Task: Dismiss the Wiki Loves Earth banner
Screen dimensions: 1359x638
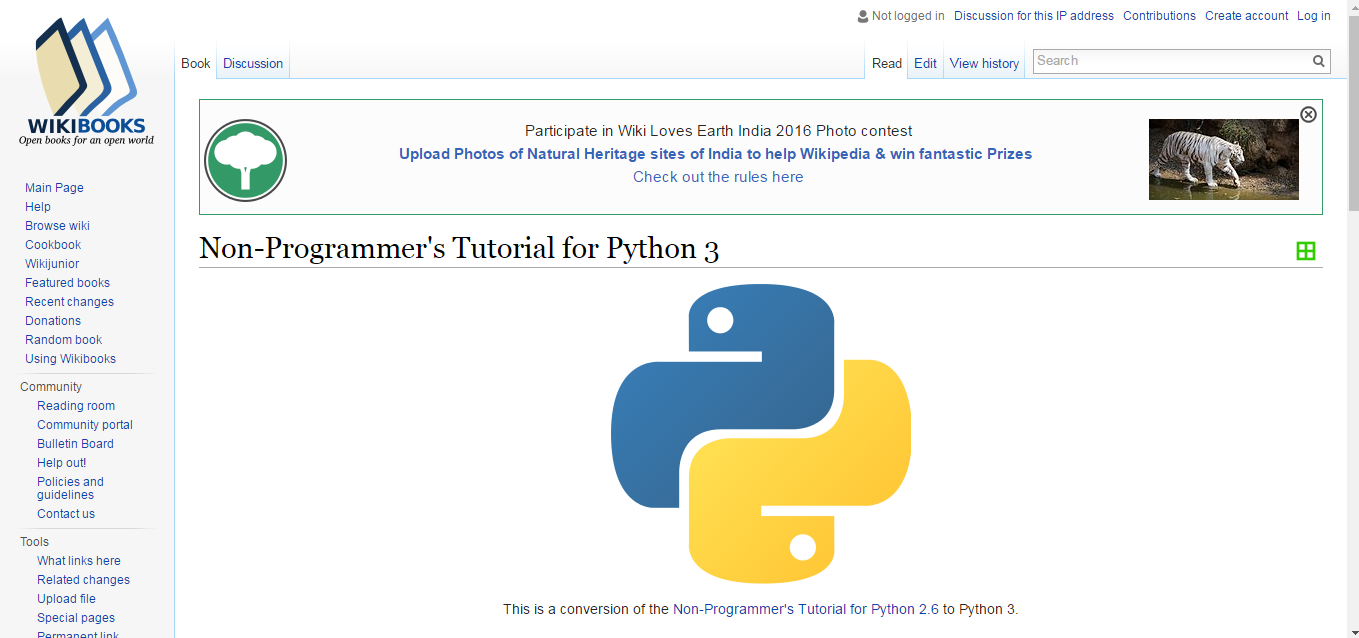Action: click(x=1309, y=114)
